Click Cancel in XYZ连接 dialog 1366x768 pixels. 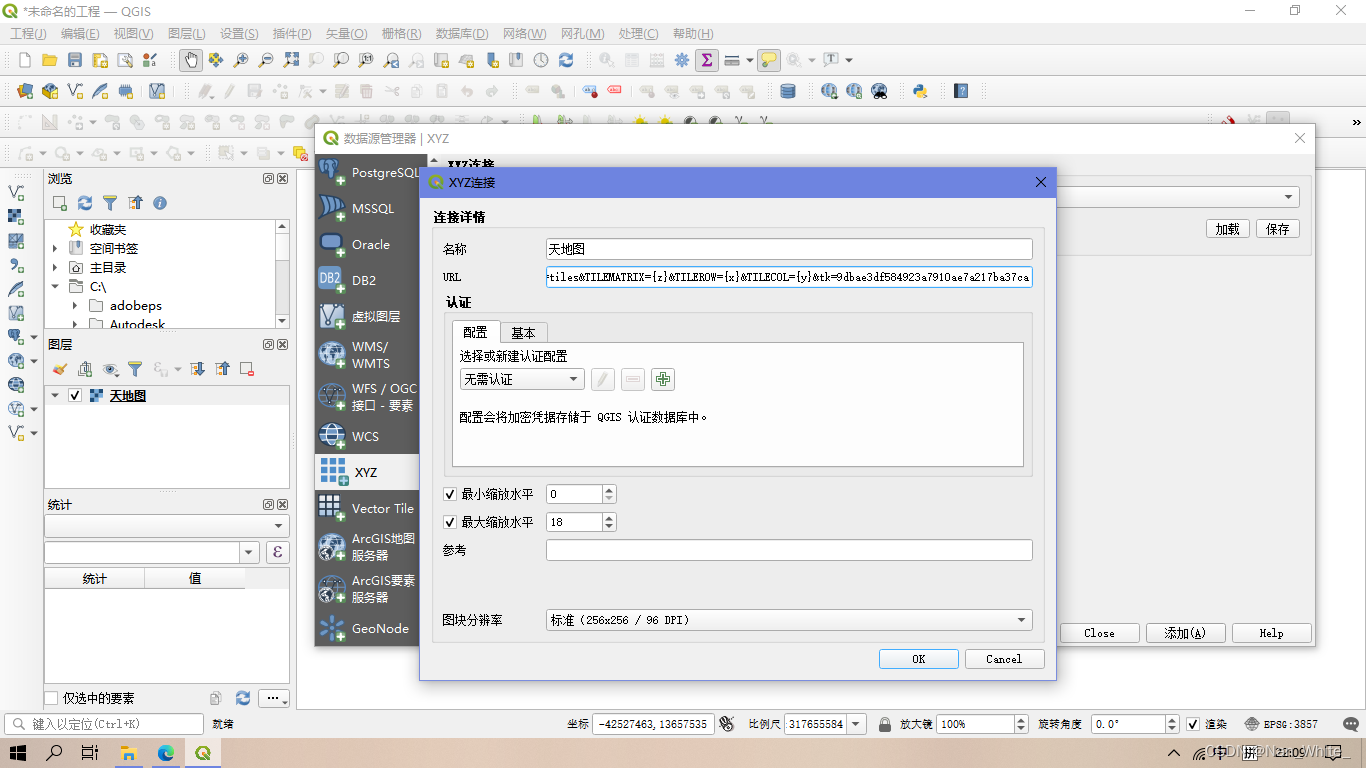click(1004, 659)
